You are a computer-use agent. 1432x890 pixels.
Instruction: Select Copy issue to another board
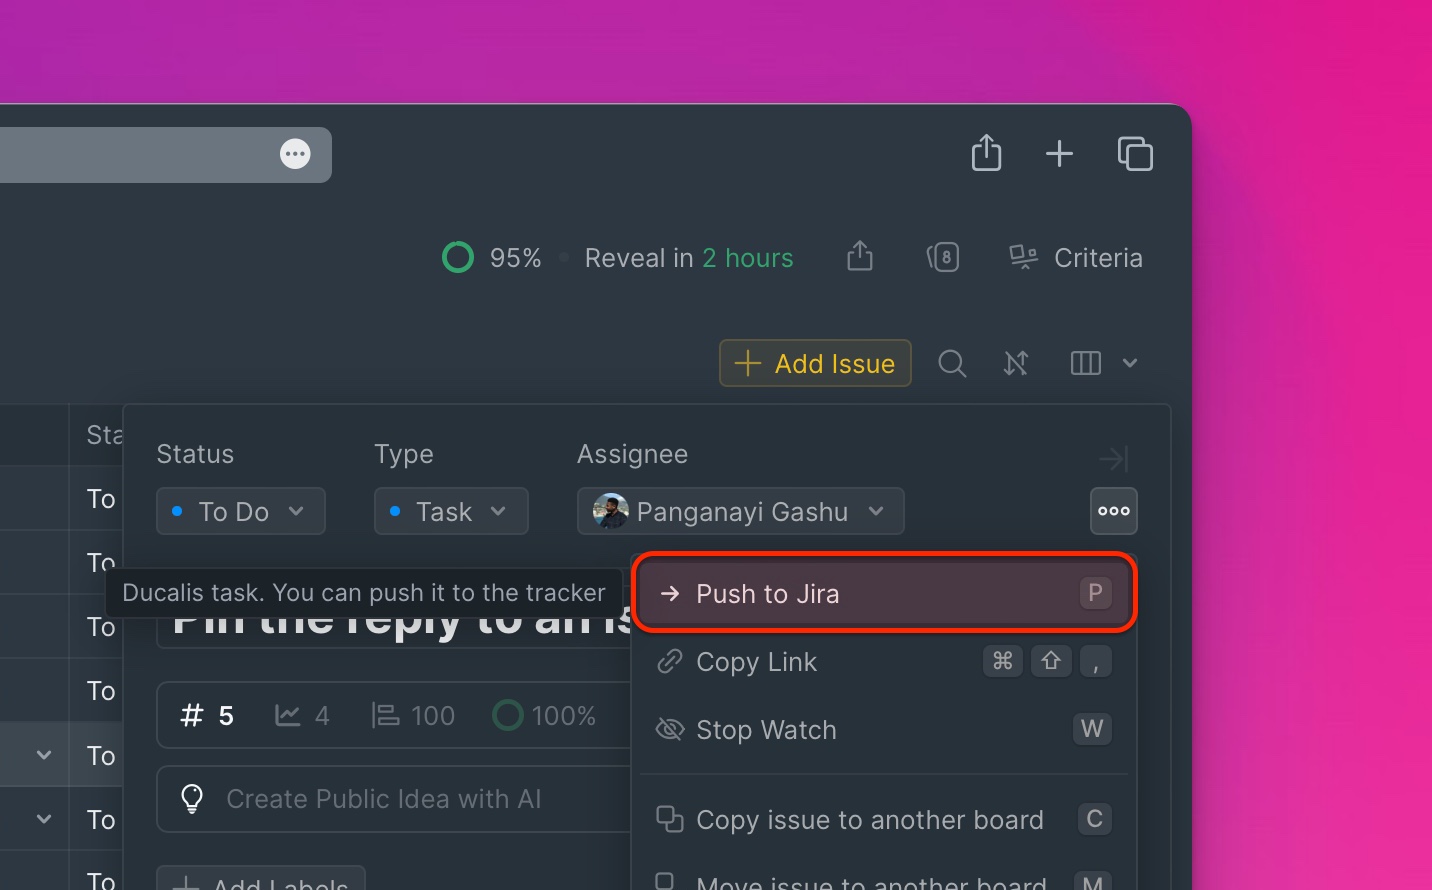pyautogui.click(x=869, y=820)
